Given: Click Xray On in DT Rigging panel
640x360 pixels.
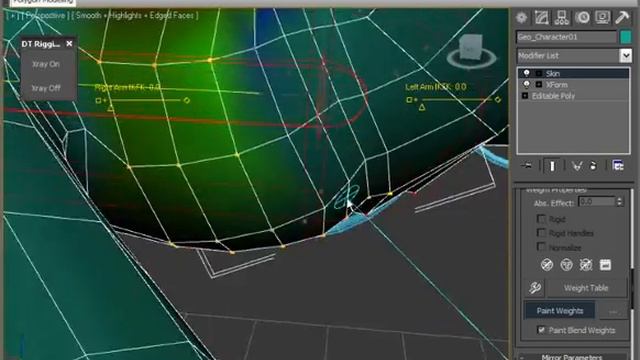Looking at the screenshot, I should click(x=46, y=64).
